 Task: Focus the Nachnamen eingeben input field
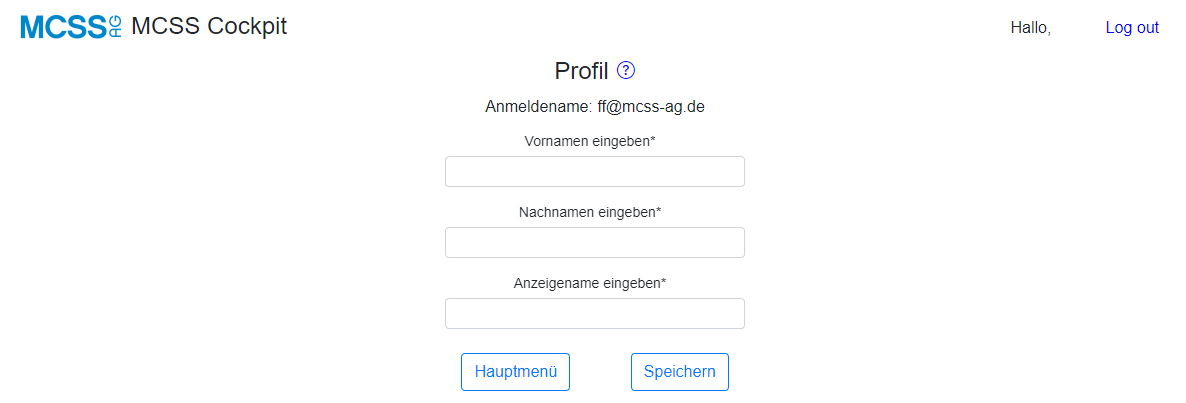click(x=595, y=243)
